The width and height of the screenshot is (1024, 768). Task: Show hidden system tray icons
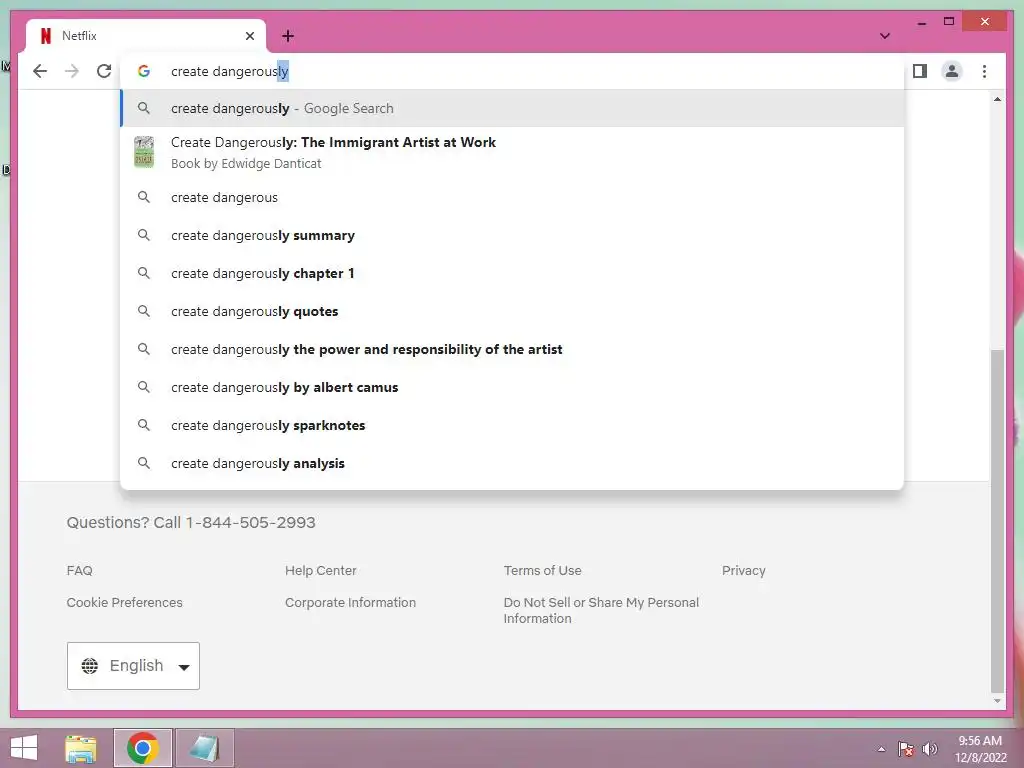coord(881,749)
